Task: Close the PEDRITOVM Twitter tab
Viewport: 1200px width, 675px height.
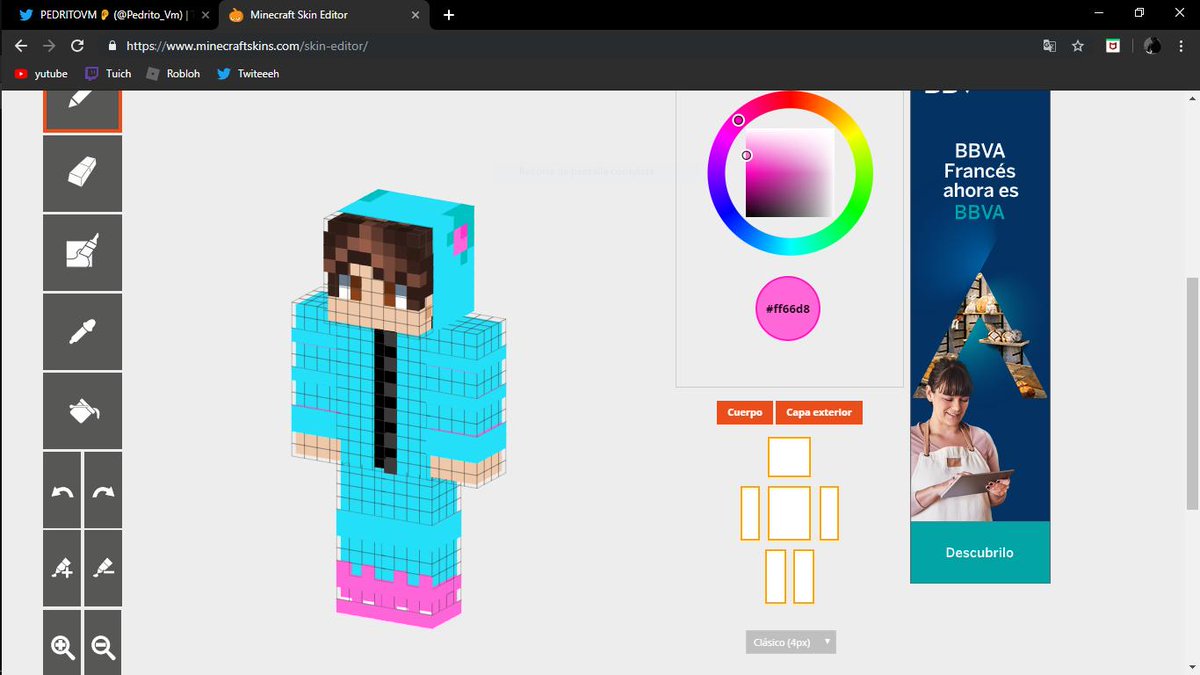Action: (x=204, y=15)
